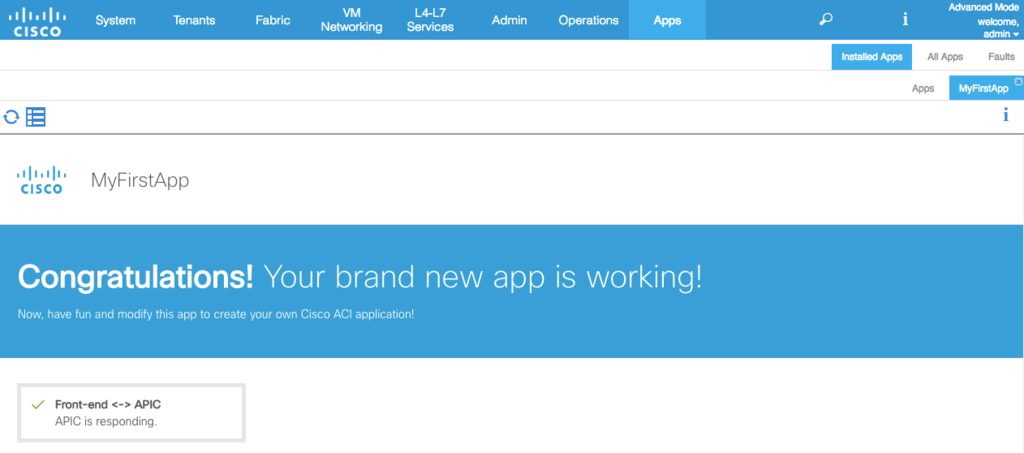Viewport: 1024px width, 453px height.
Task: Switch to All Apps tab
Action: (x=945, y=57)
